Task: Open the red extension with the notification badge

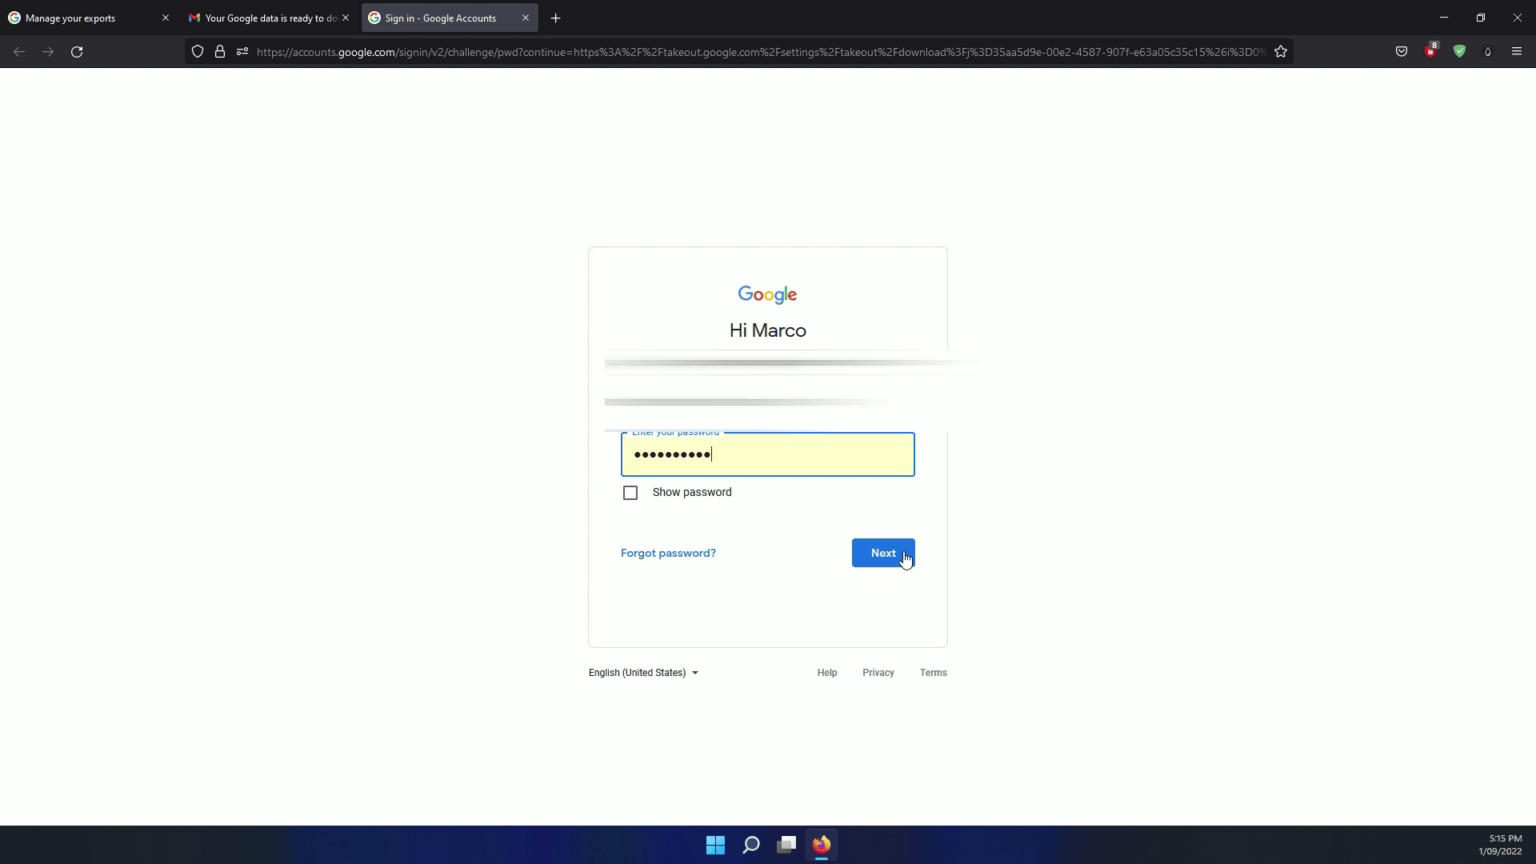Action: tap(1430, 51)
